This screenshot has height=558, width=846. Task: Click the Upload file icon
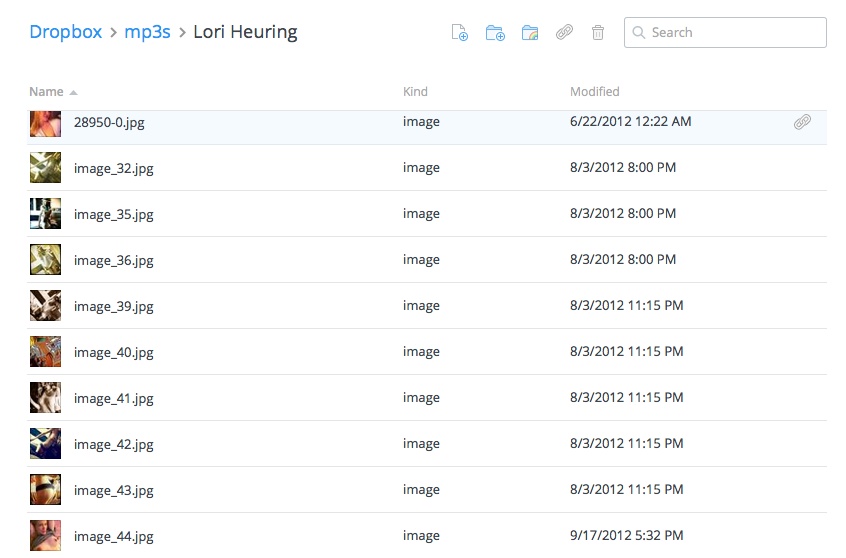click(460, 33)
